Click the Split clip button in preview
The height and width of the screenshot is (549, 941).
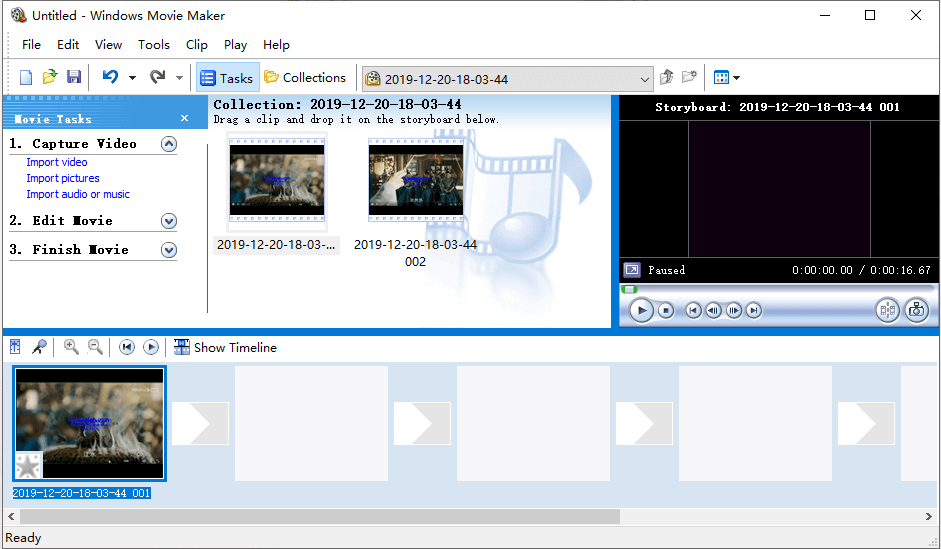887,310
